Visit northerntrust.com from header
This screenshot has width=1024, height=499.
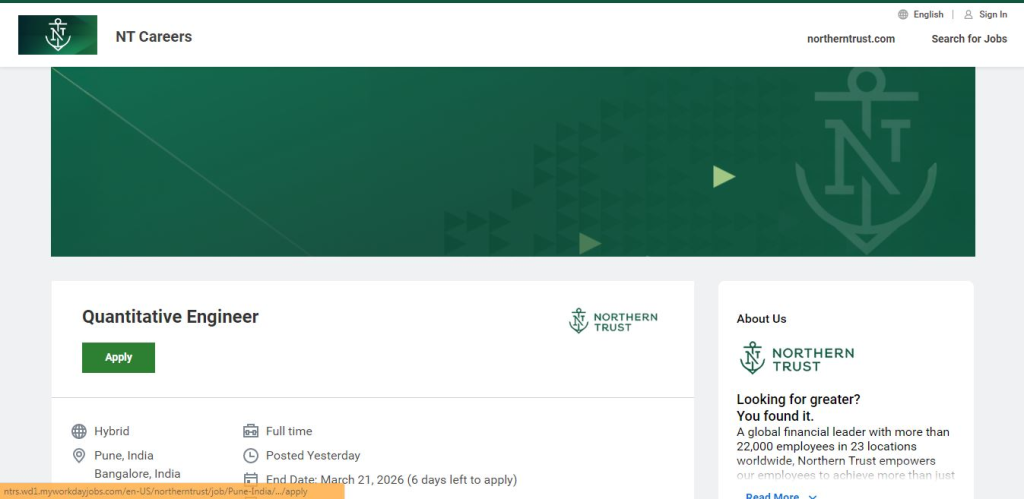point(851,39)
